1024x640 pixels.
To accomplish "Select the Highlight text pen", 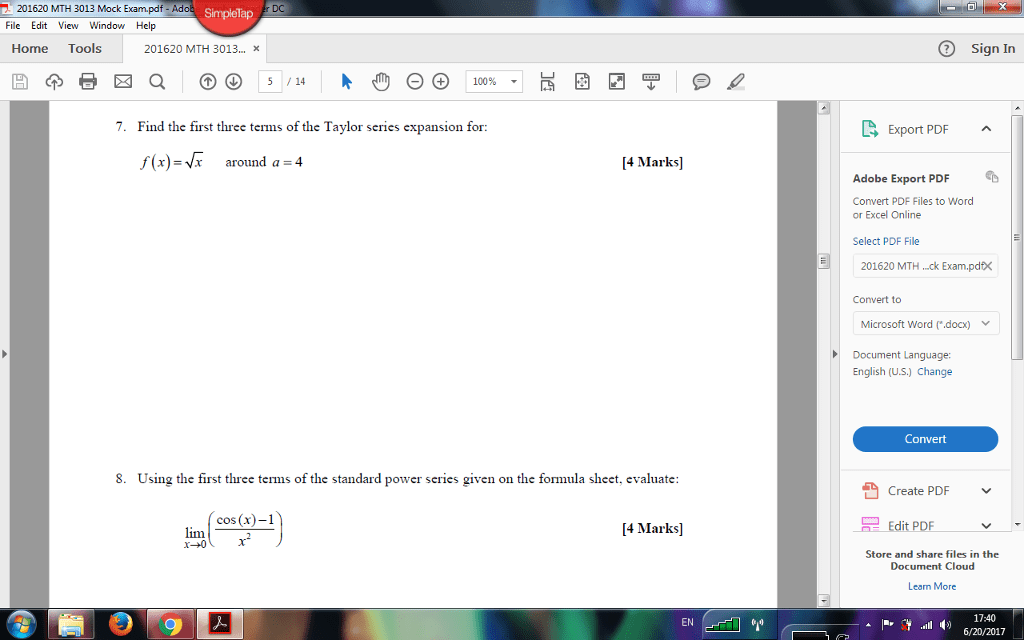I will (x=736, y=82).
